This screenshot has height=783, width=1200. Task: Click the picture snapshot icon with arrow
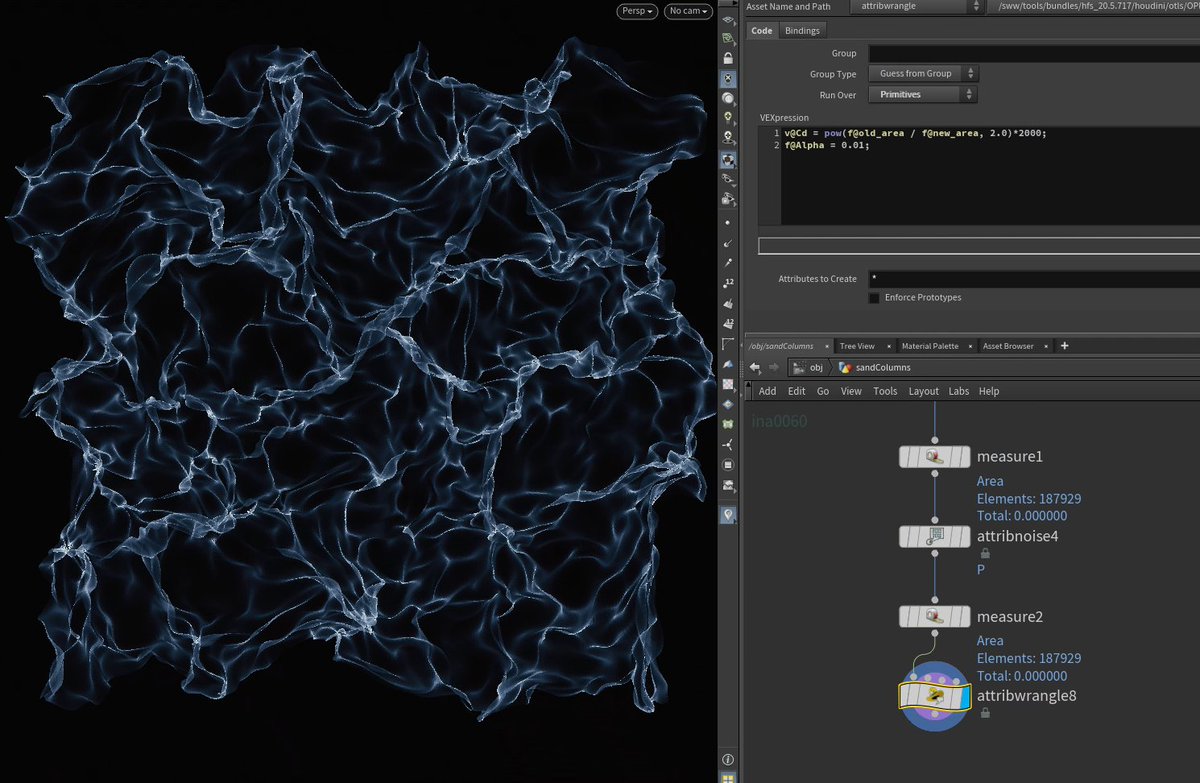728,485
